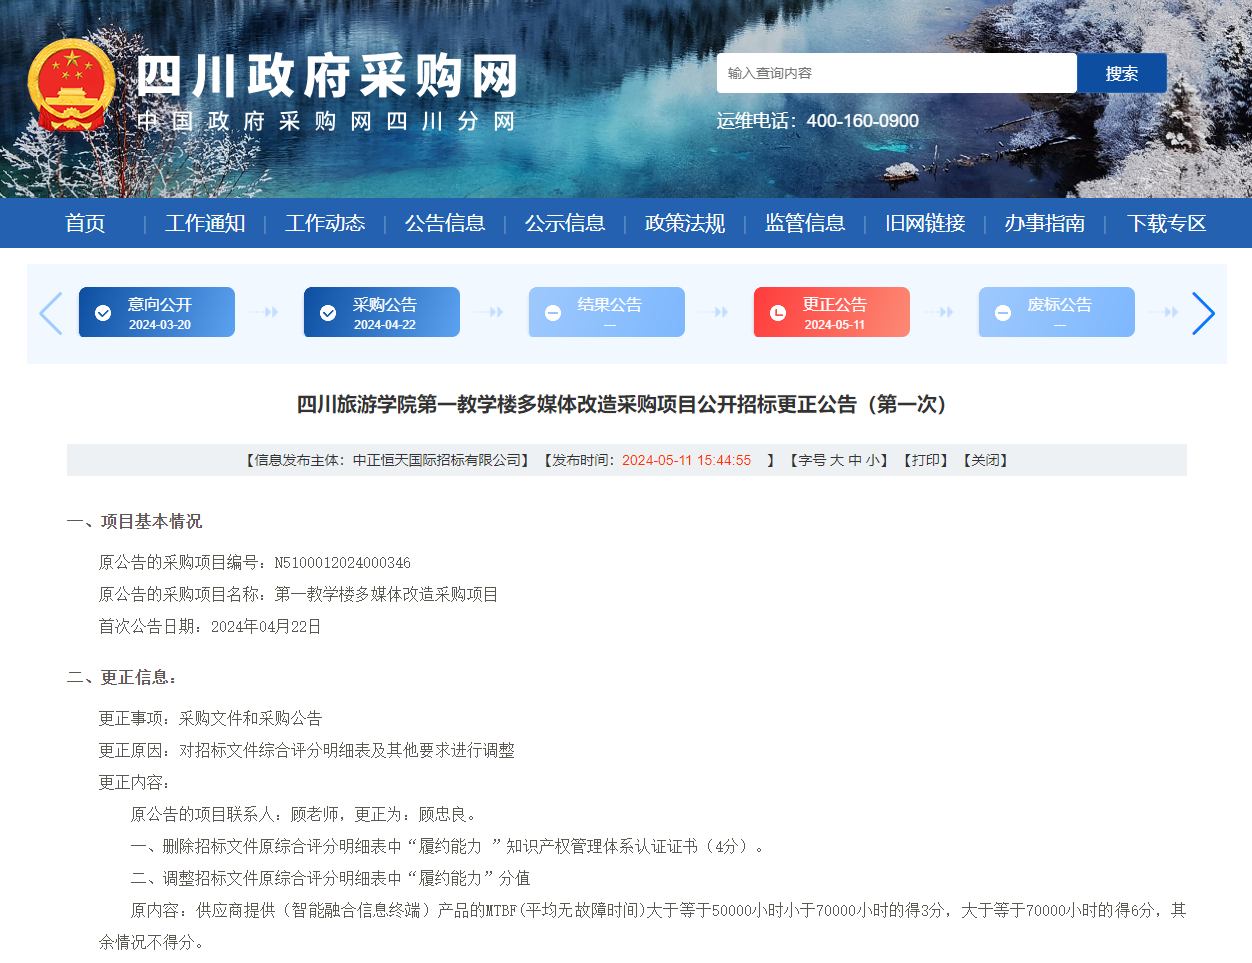The width and height of the screenshot is (1252, 963).
Task: Click the heading 一、项目基本情况
Action: pyautogui.click(x=134, y=521)
